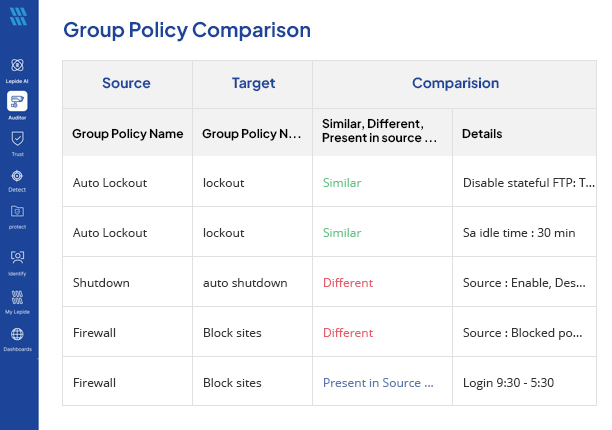
Task: Select the Shutdown row's Different status
Action: (348, 283)
